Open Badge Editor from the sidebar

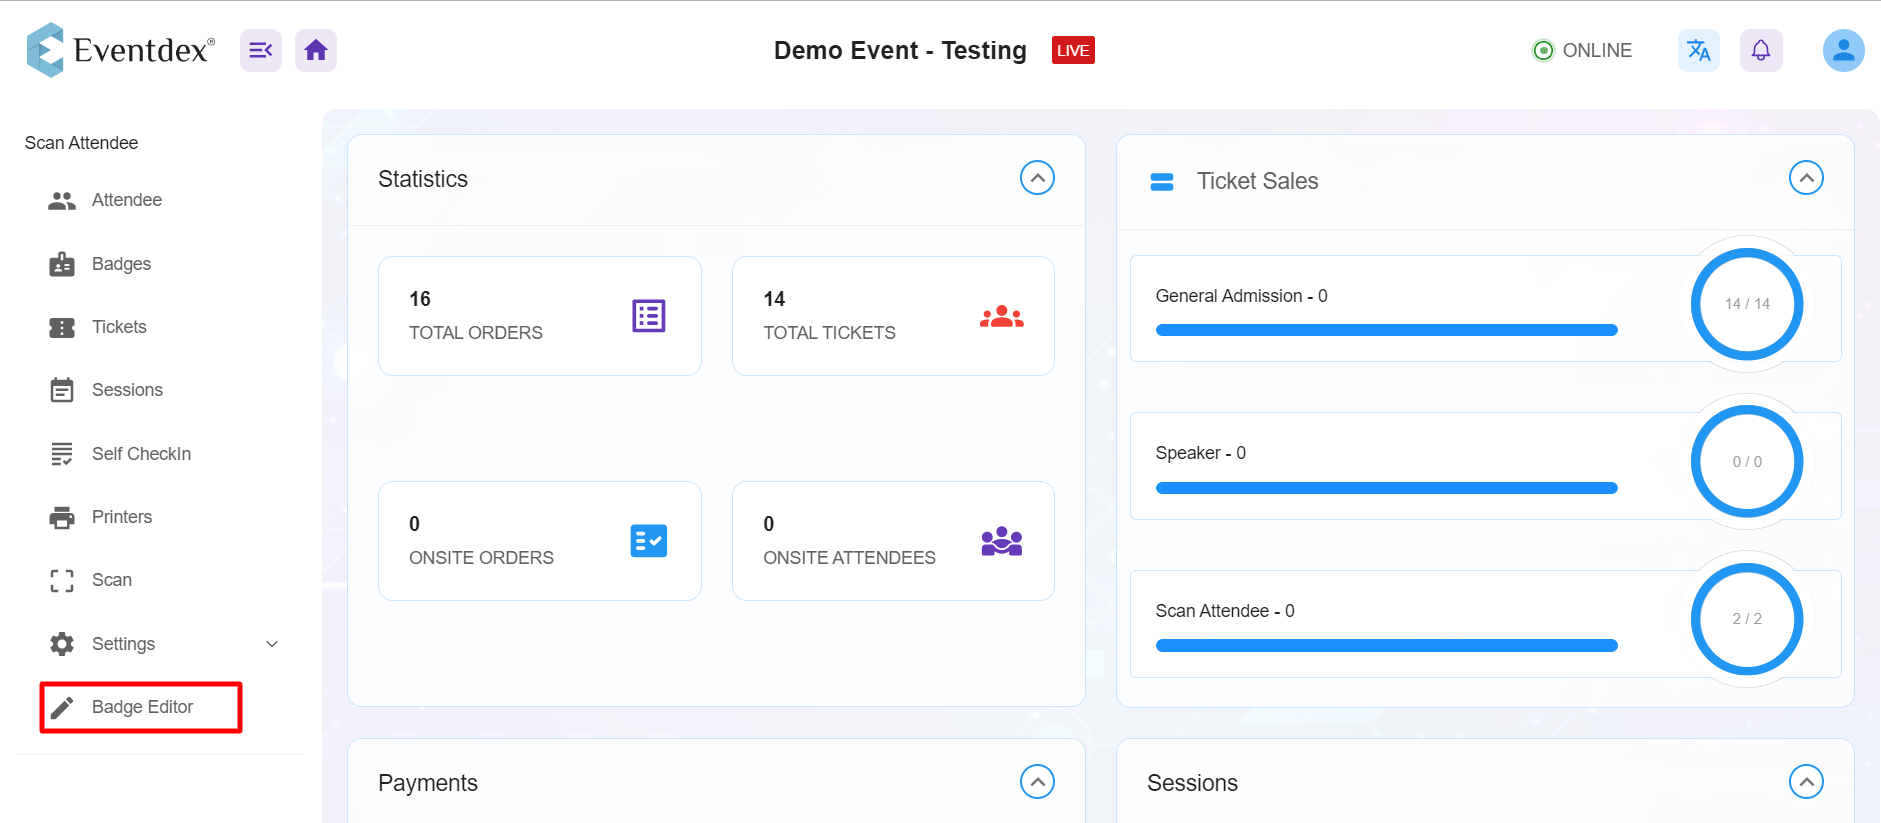141,707
